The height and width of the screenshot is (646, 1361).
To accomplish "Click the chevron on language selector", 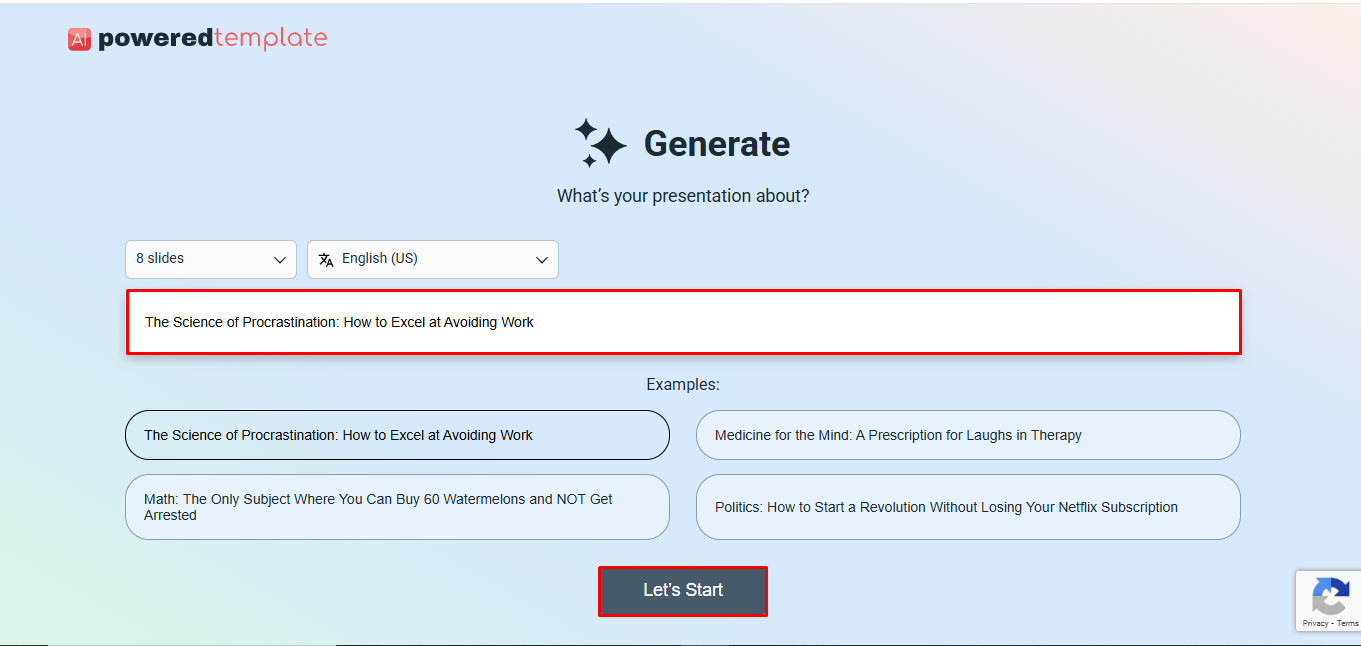I will tap(542, 258).
